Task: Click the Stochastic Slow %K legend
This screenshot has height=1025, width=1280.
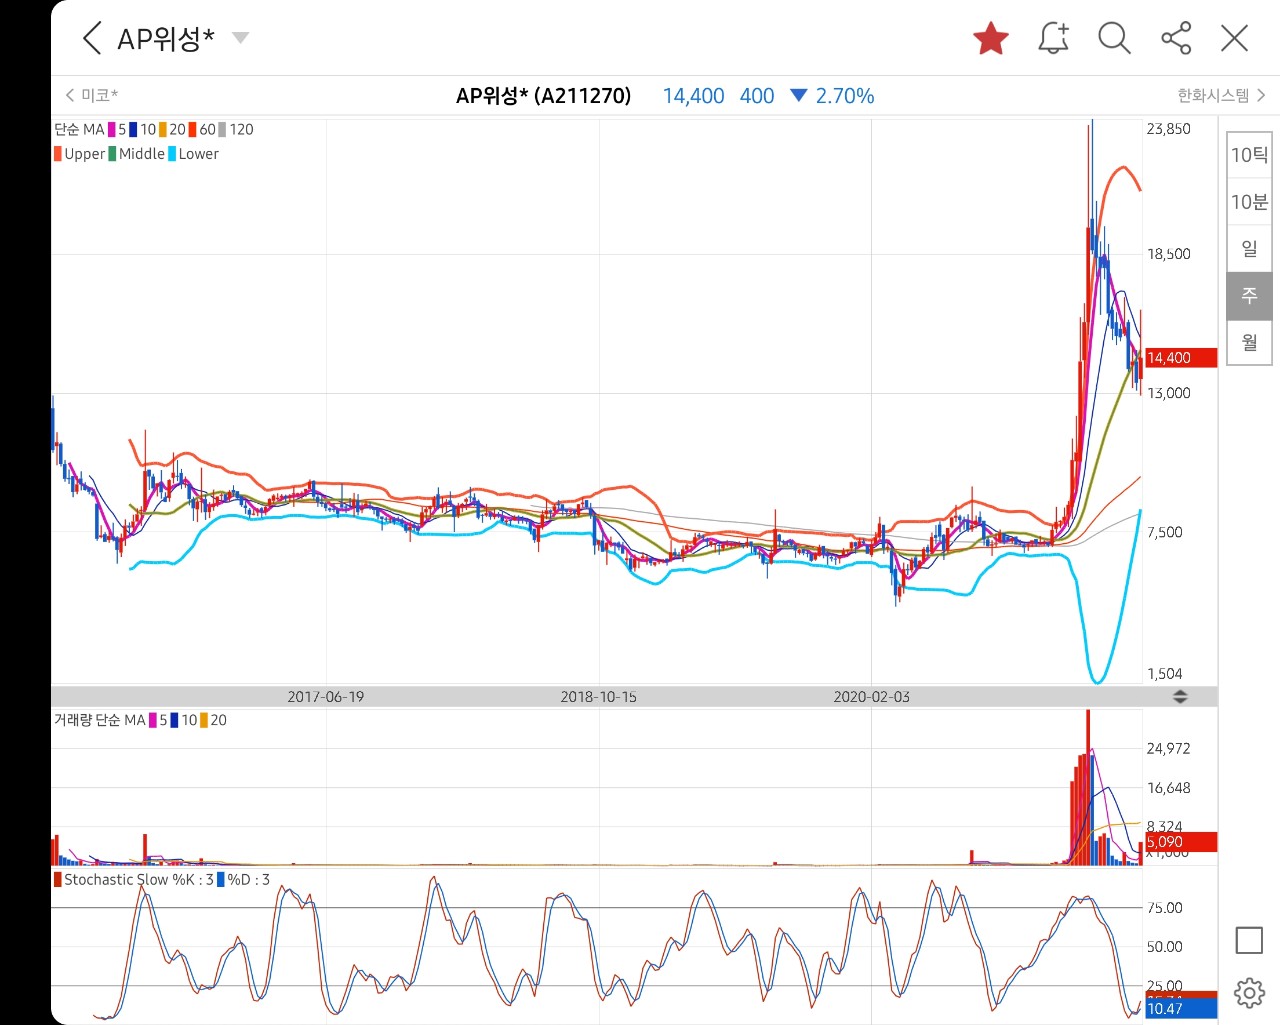Action: [133, 880]
